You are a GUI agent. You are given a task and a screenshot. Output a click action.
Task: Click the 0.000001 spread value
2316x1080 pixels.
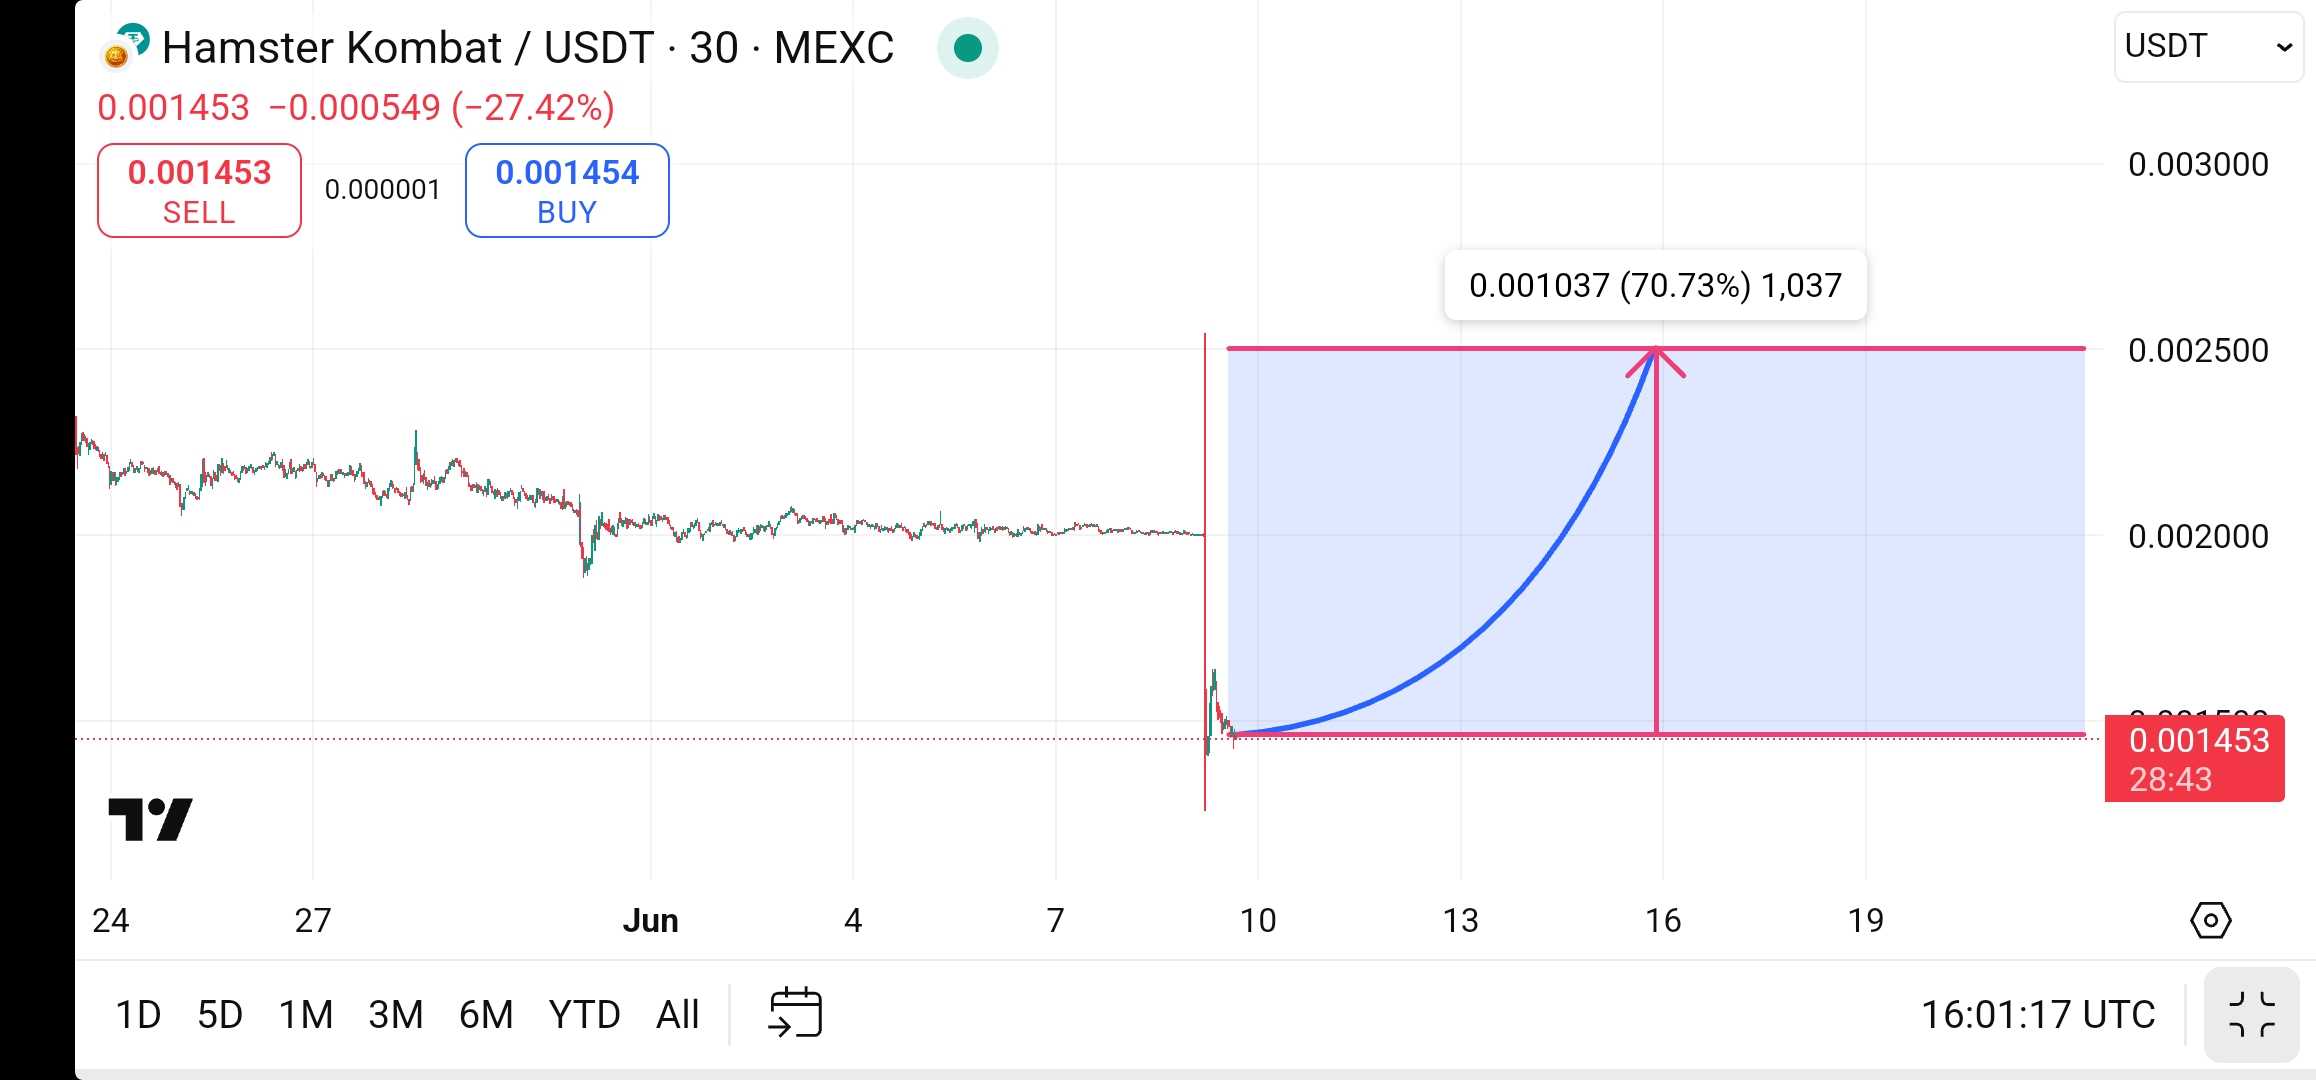pyautogui.click(x=383, y=190)
